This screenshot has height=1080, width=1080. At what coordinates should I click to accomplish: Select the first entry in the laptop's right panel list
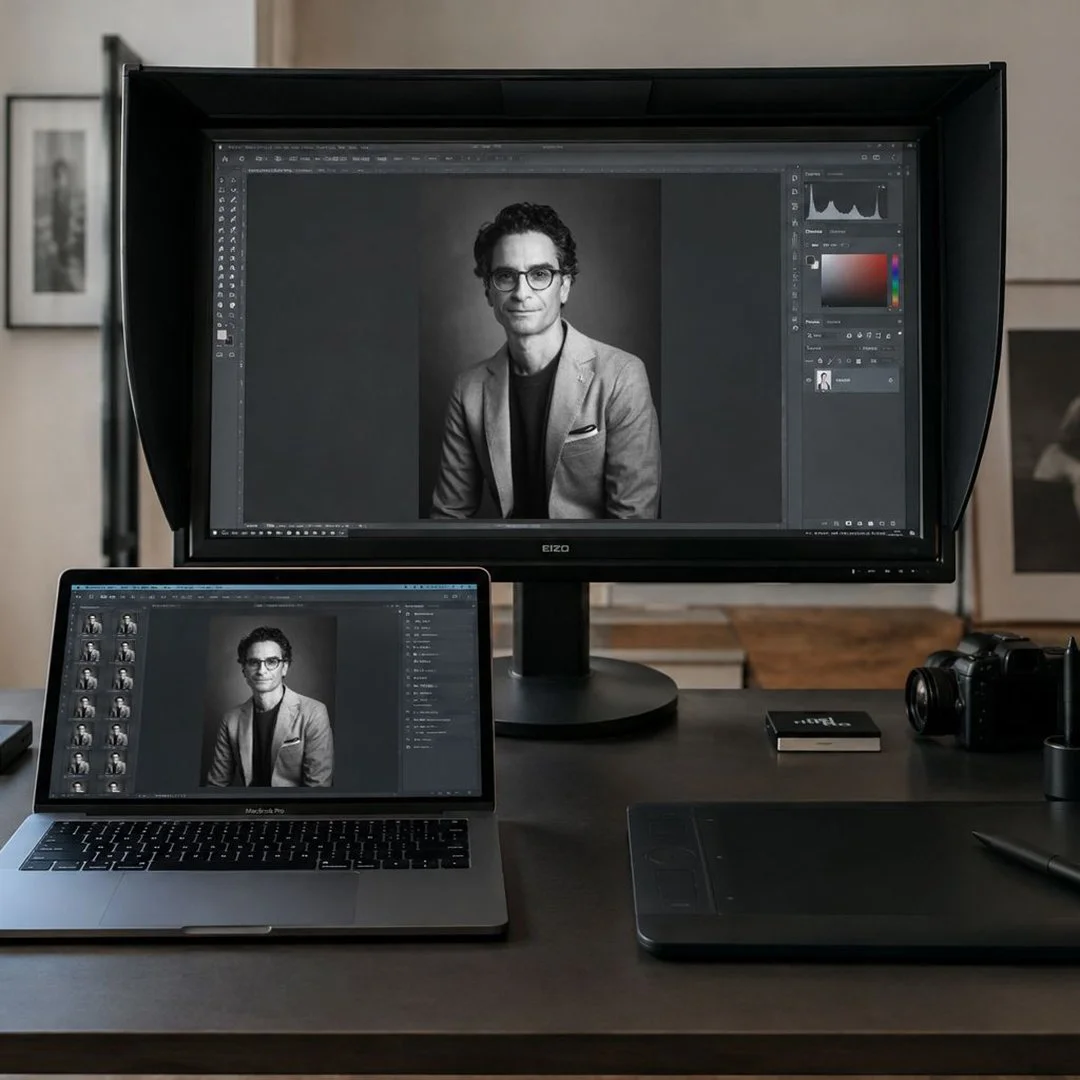(438, 614)
